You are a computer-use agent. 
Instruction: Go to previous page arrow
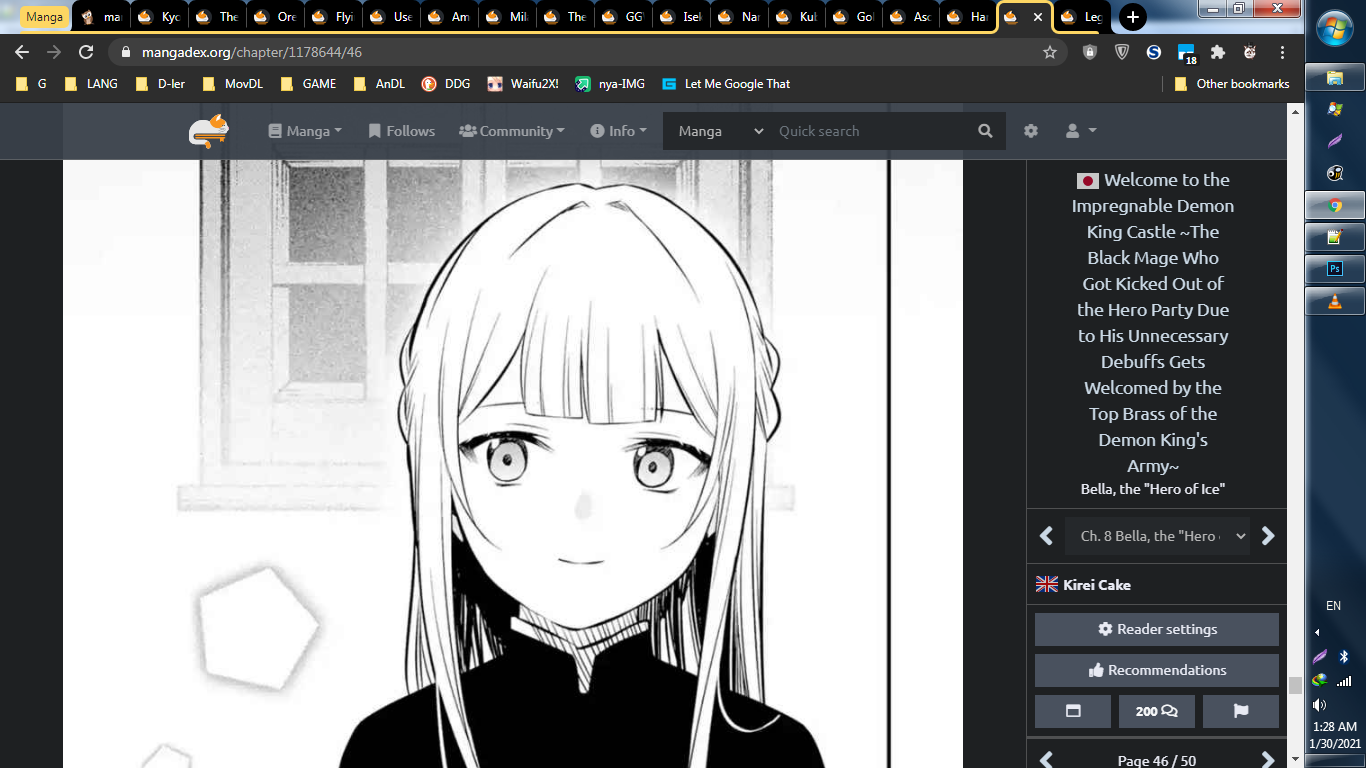pyautogui.click(x=1047, y=760)
